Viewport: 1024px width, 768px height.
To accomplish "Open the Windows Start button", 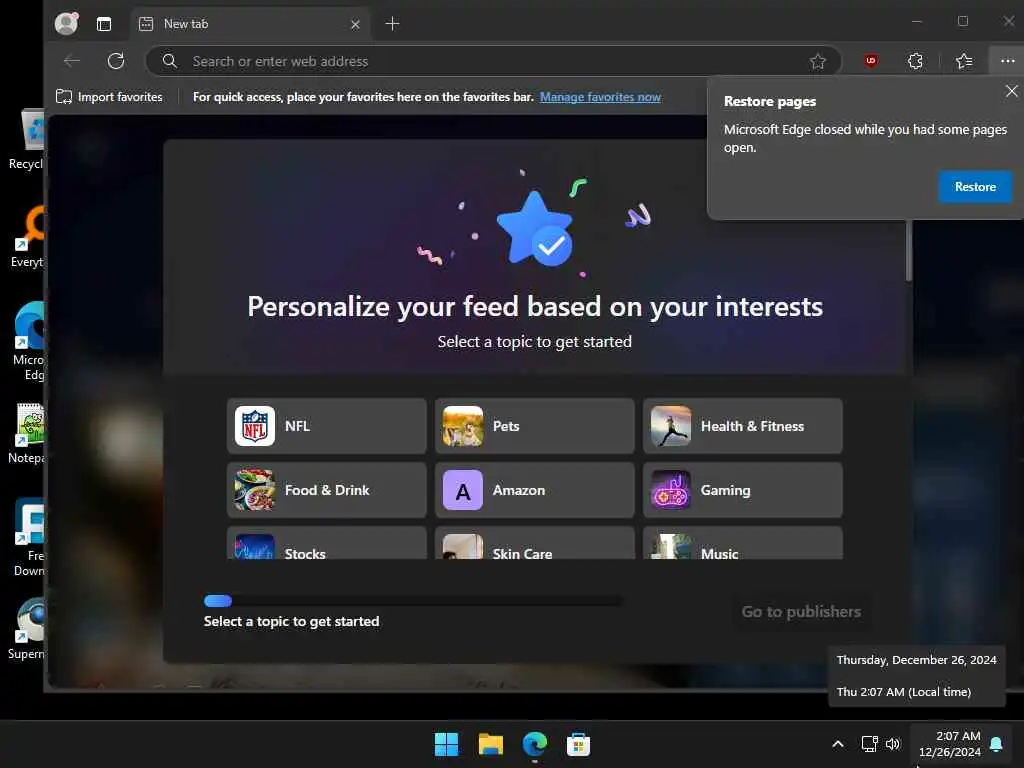I will click(446, 744).
